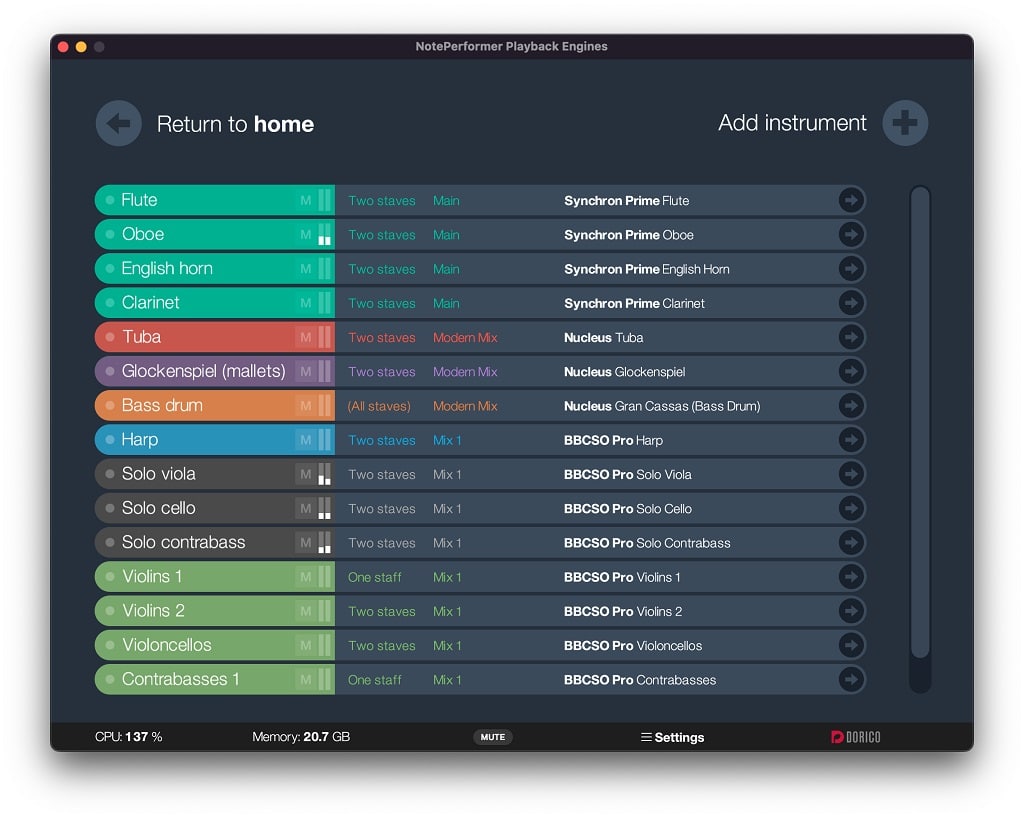Click Synchron Prime English Horn text
The width and height of the screenshot is (1024, 818).
click(647, 269)
